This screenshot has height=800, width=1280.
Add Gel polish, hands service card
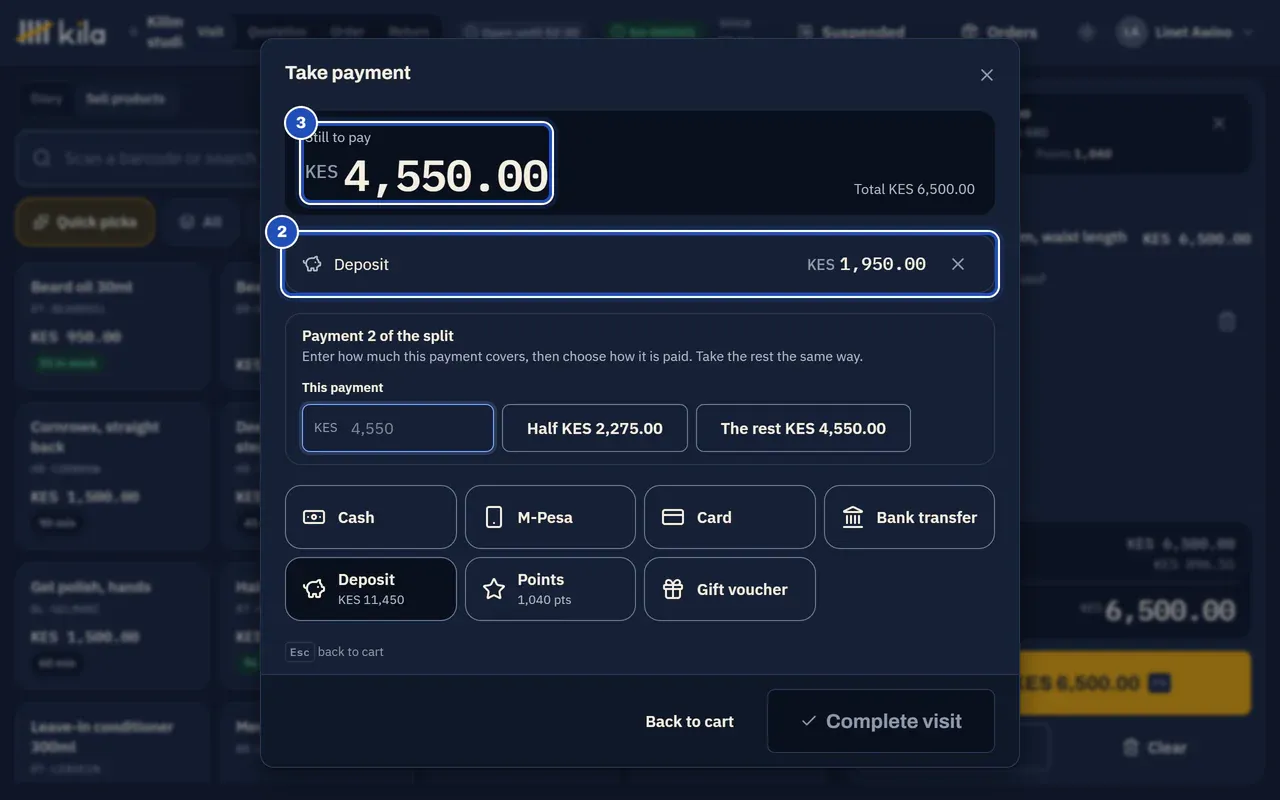pos(113,627)
